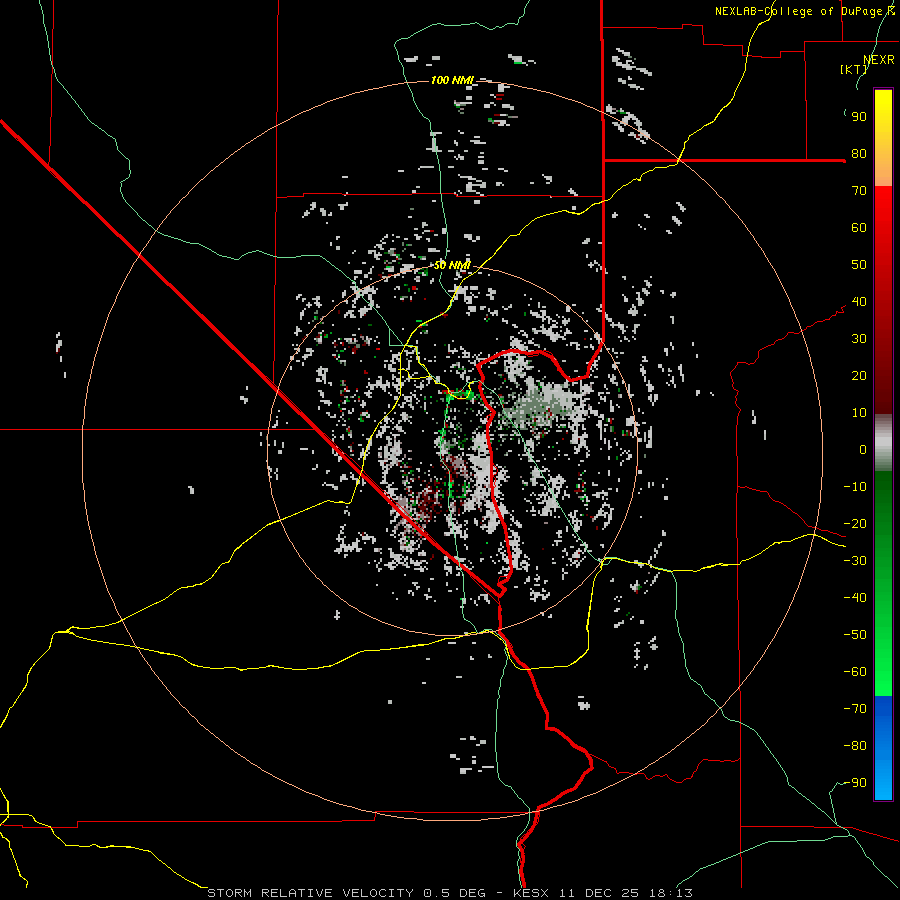The height and width of the screenshot is (900, 900).
Task: Click the yellow top segment of the color bar
Action: pos(883,138)
